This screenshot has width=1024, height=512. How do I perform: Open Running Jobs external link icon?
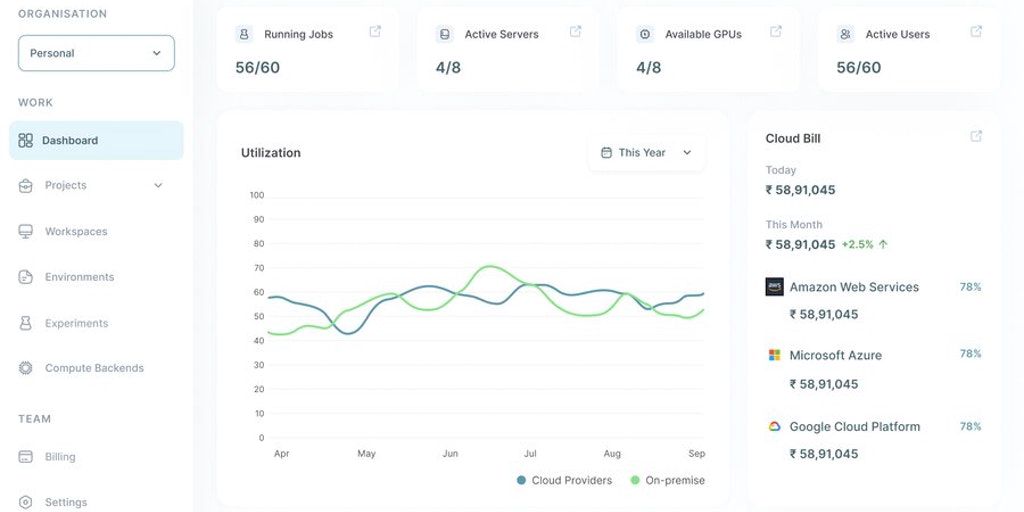[375, 32]
